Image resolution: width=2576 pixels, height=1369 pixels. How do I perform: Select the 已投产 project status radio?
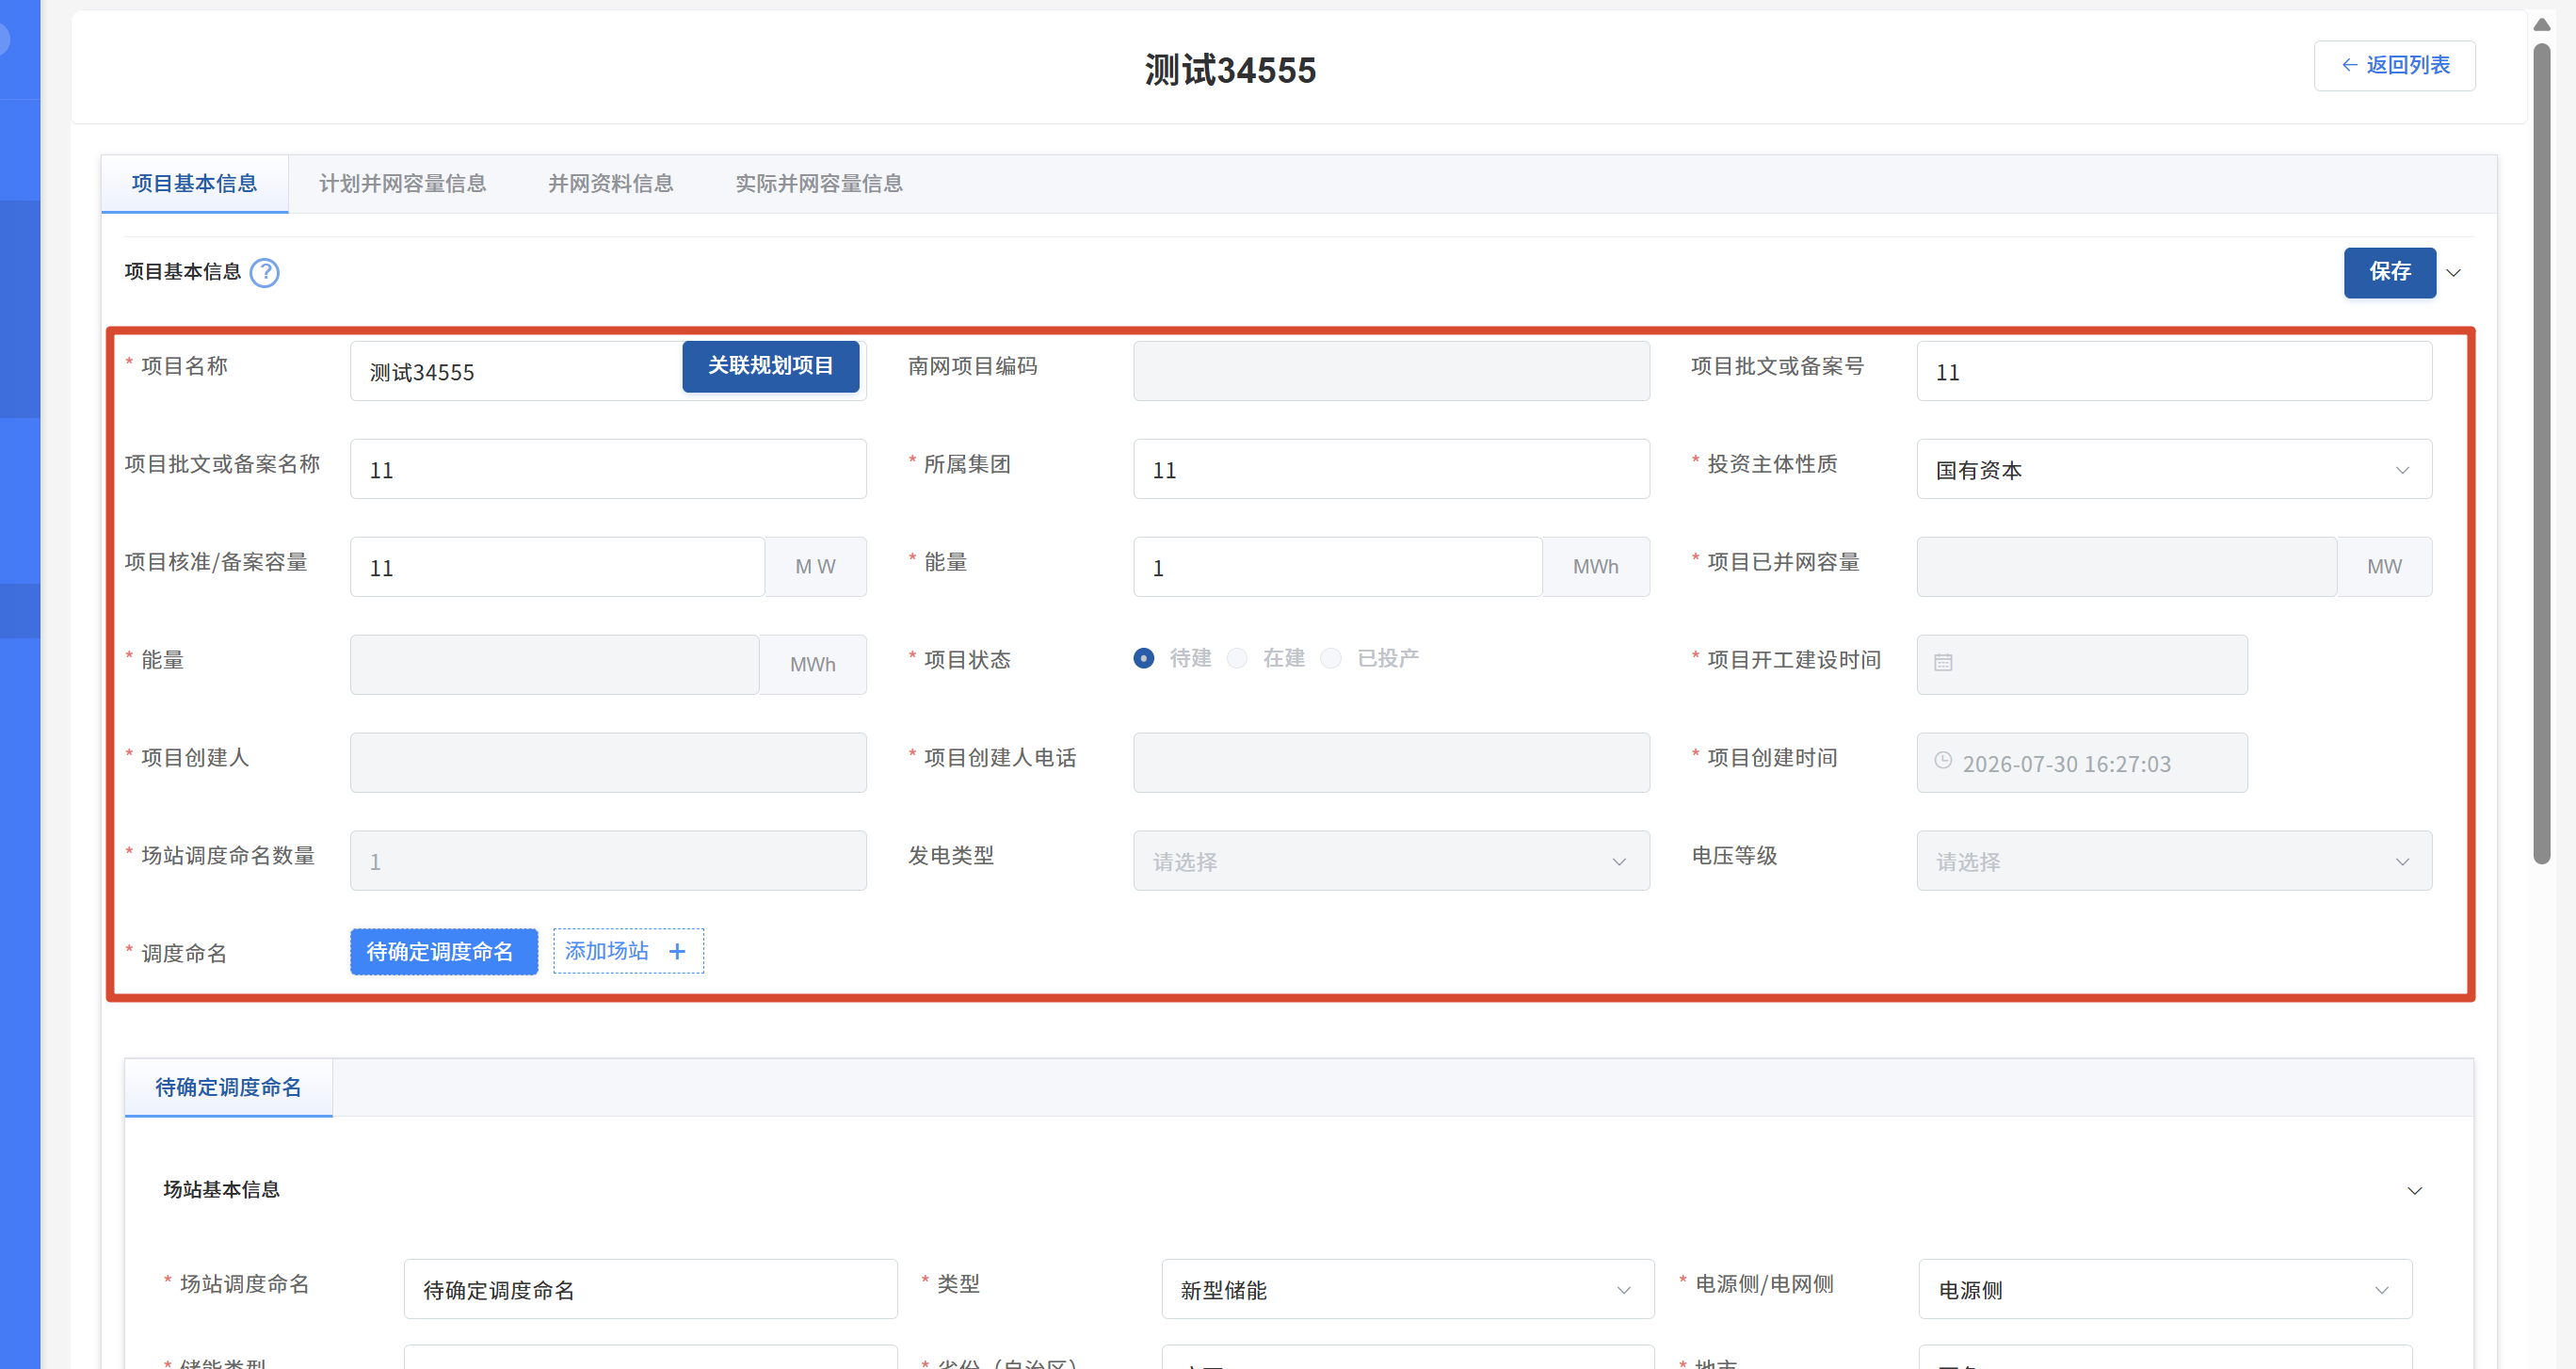pos(1331,658)
